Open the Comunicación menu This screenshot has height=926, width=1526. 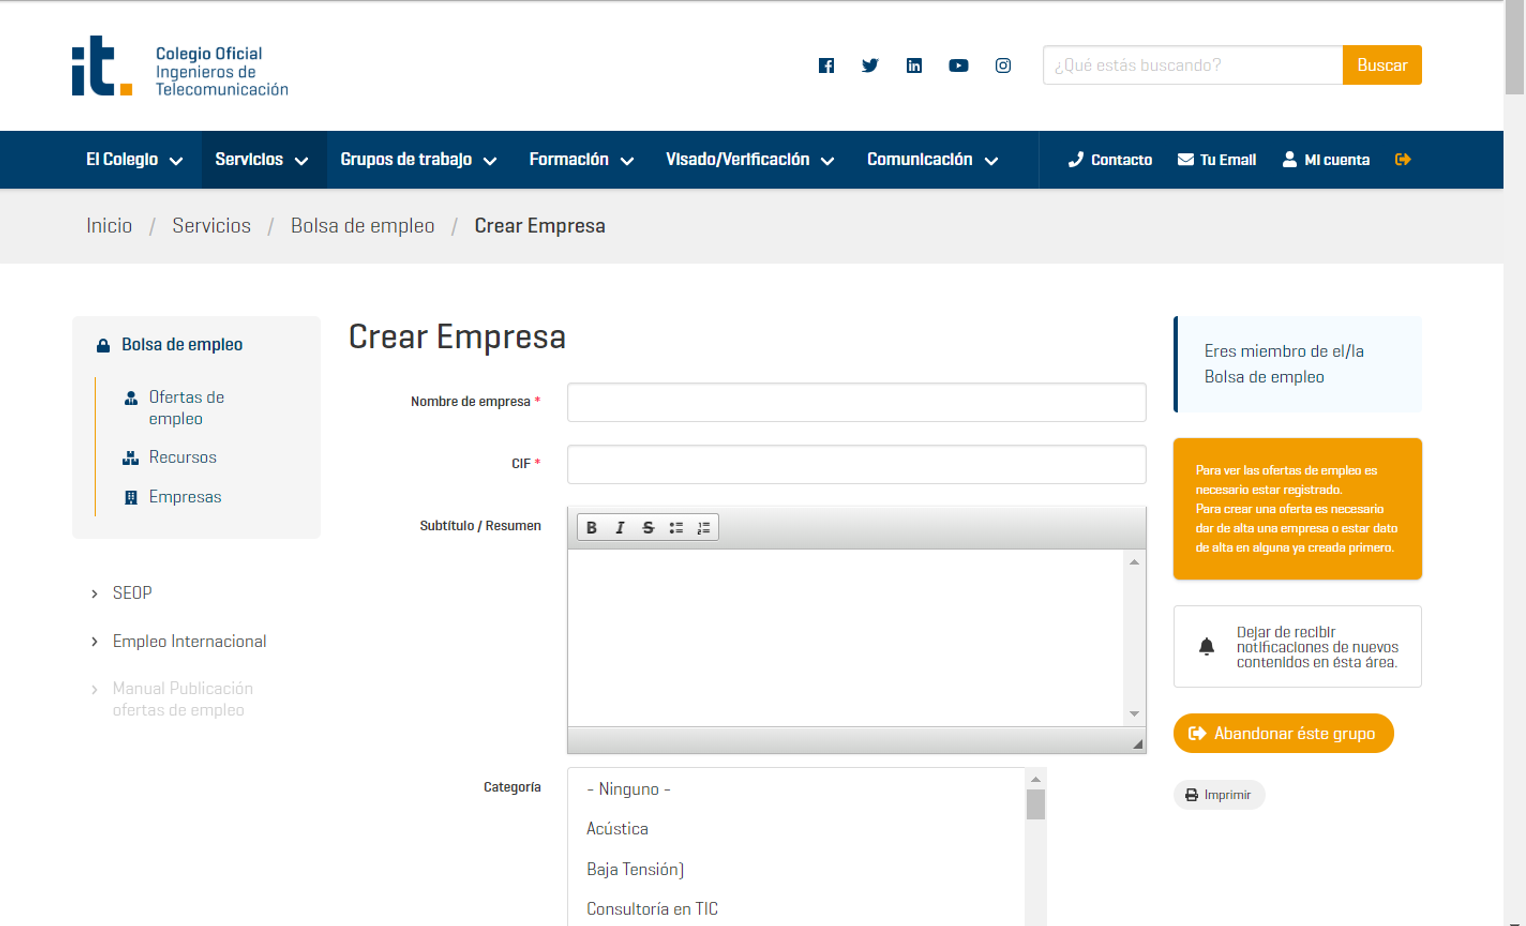pos(932,160)
